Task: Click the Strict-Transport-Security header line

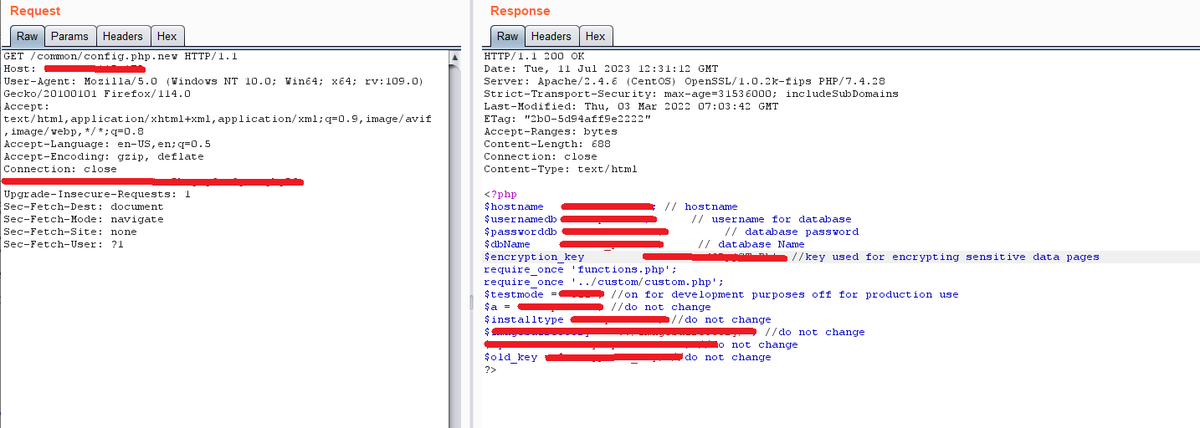Action: tap(690, 93)
